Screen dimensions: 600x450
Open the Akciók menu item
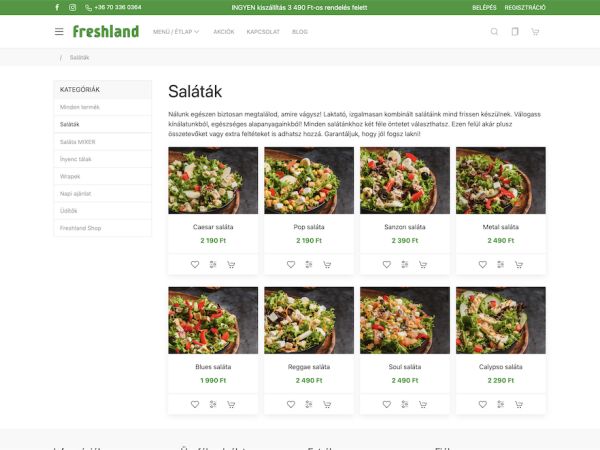point(224,32)
